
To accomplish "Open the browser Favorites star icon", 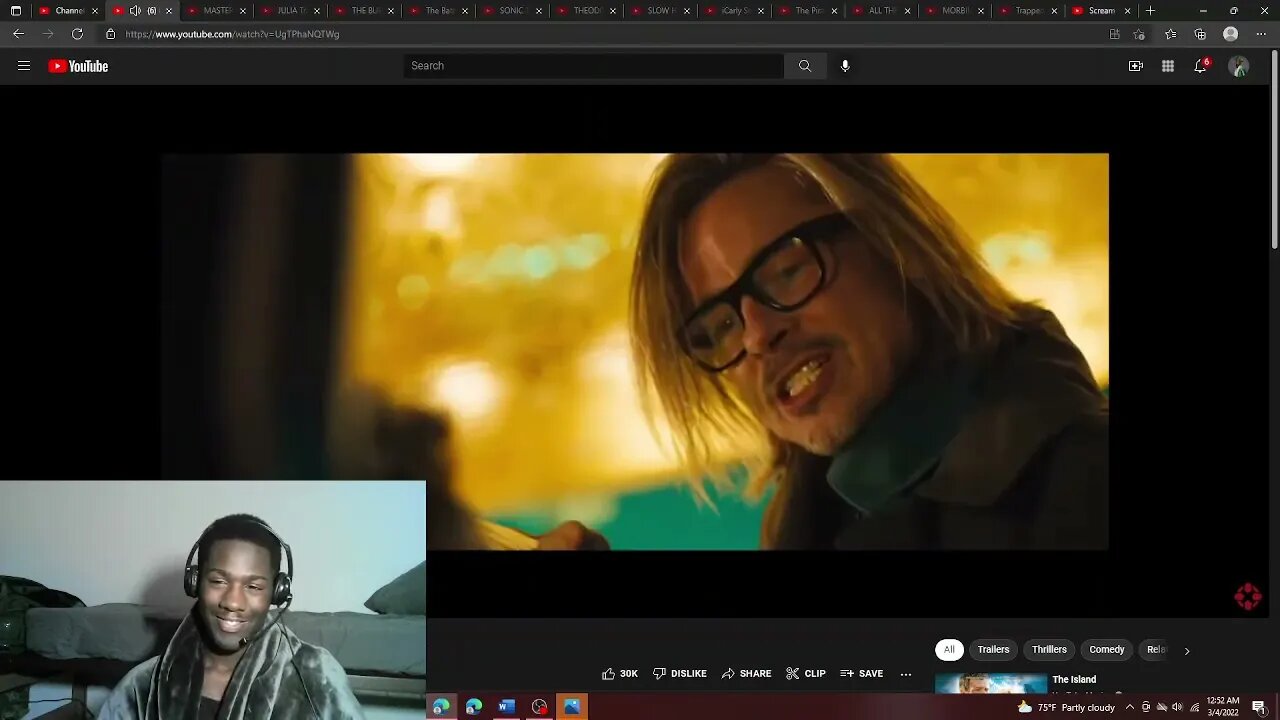I will click(x=1171, y=34).
